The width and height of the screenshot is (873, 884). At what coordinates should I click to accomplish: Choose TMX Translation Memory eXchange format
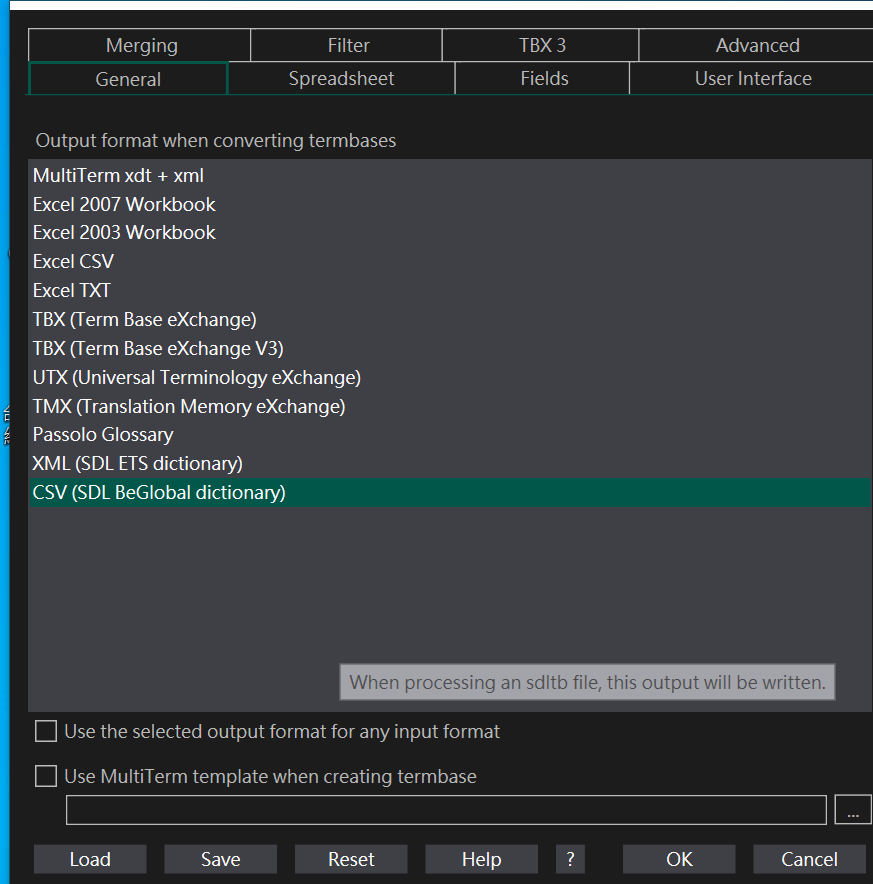tap(188, 406)
